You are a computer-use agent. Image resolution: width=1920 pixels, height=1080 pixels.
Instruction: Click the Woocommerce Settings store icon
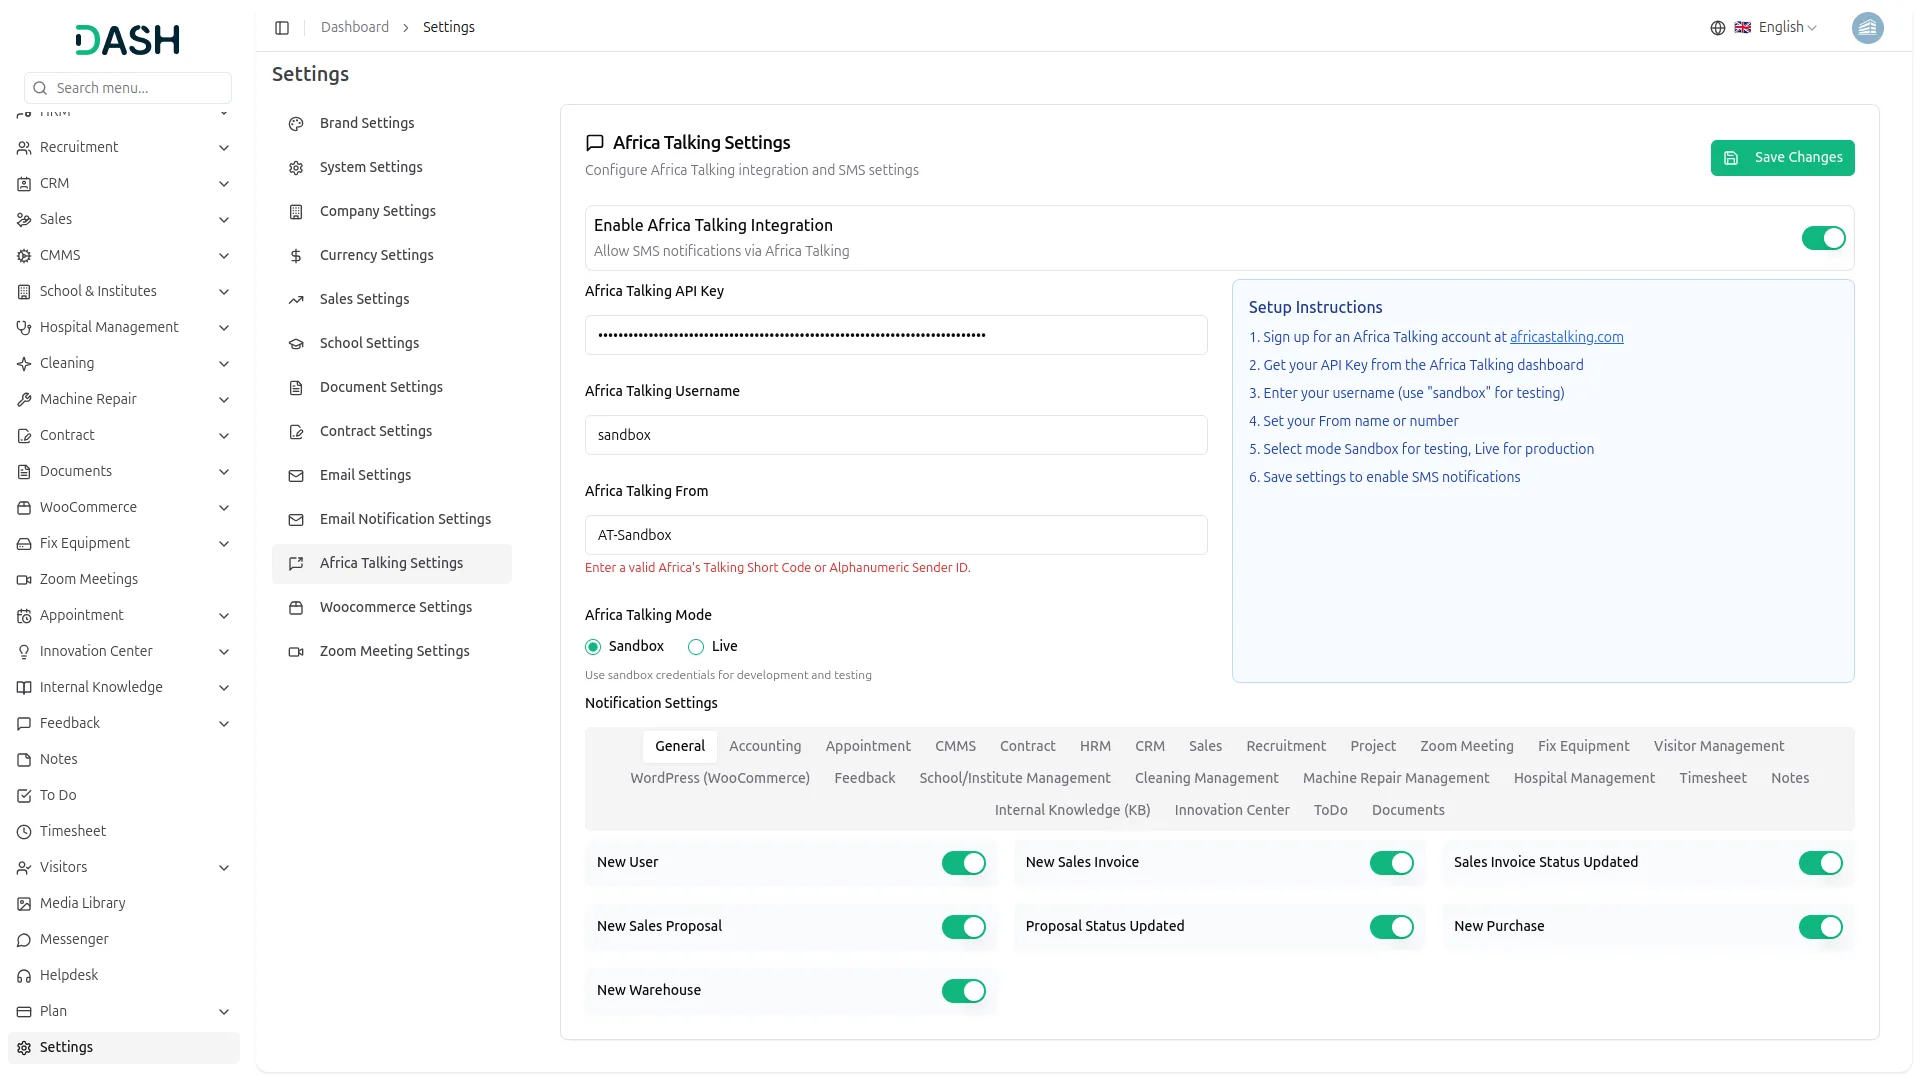(x=296, y=608)
